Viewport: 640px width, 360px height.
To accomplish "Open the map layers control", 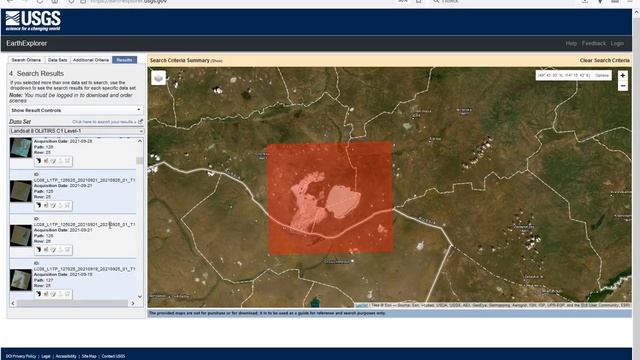I will 158,78.
